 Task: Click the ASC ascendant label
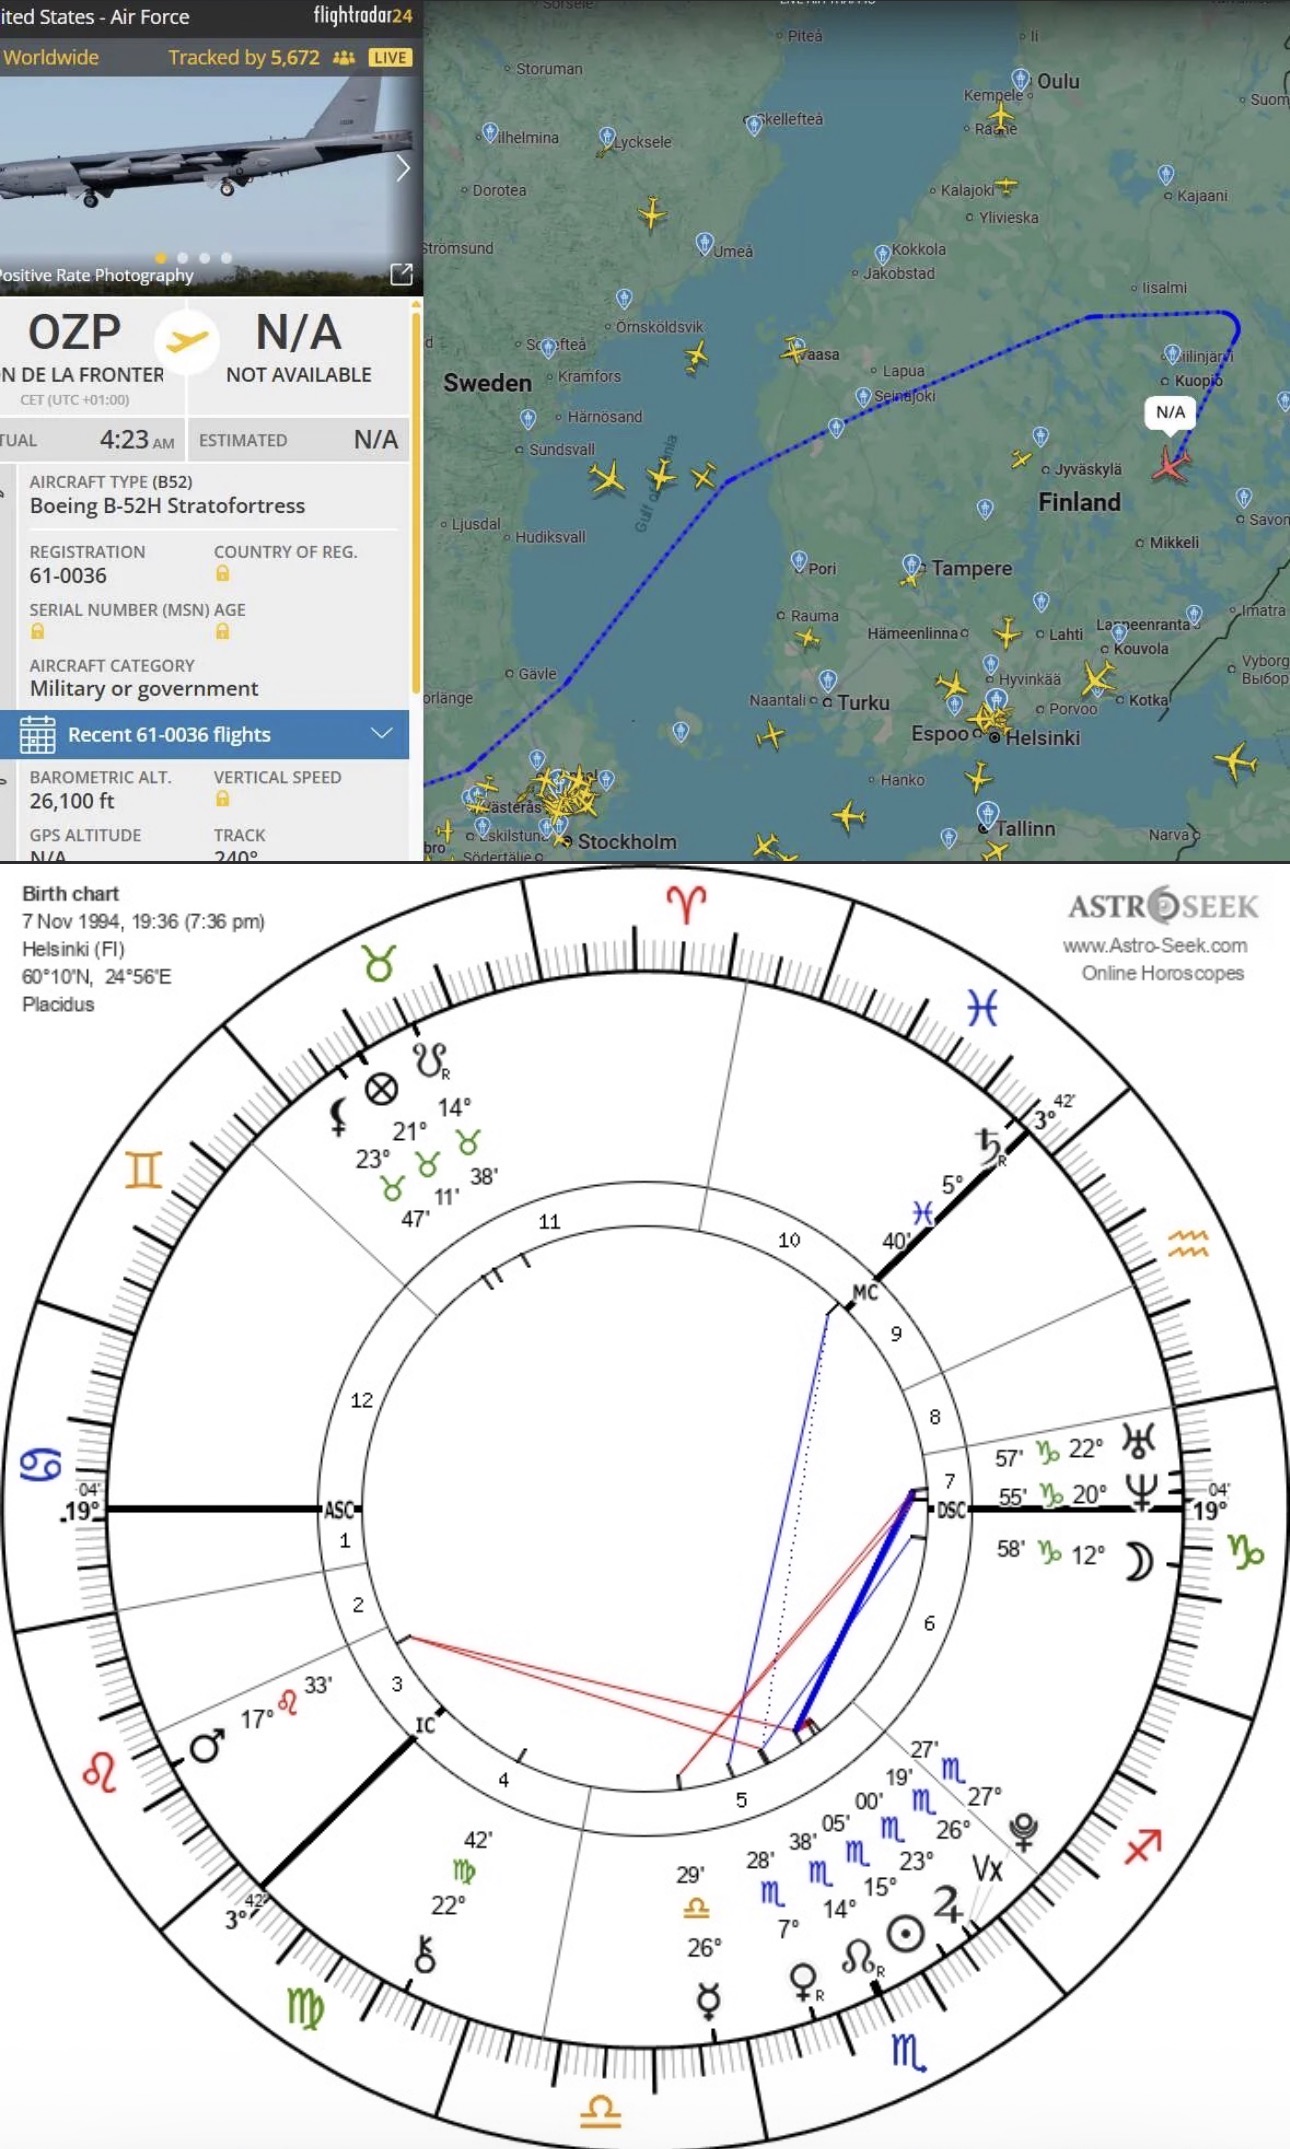pos(339,1509)
